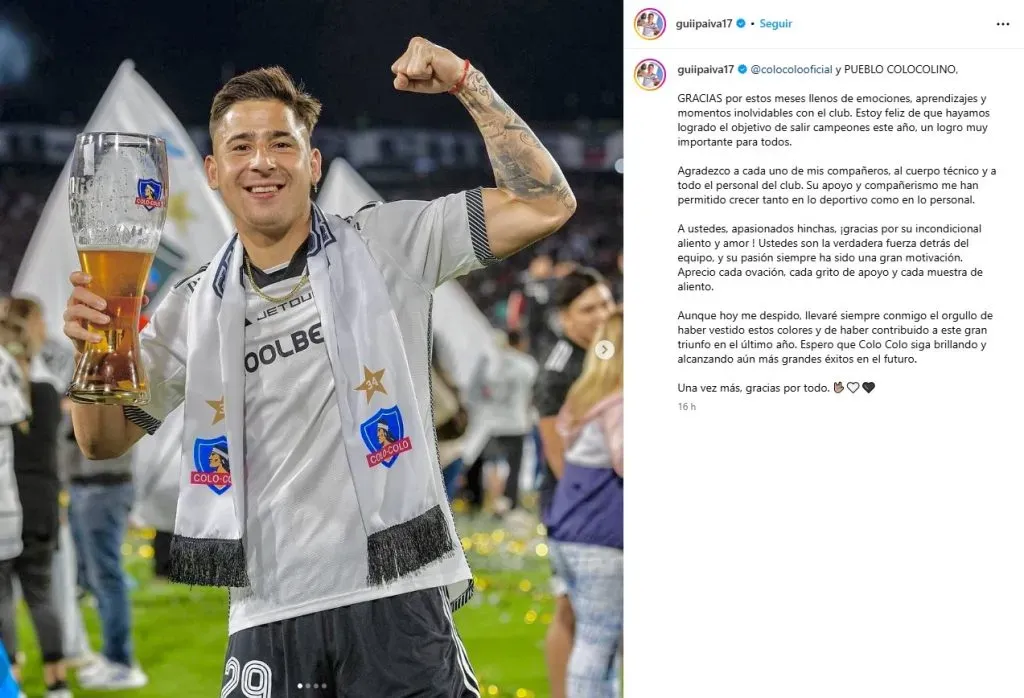1024x698 pixels.
Task: Click the 16 h post timestamp
Action: [x=686, y=407]
